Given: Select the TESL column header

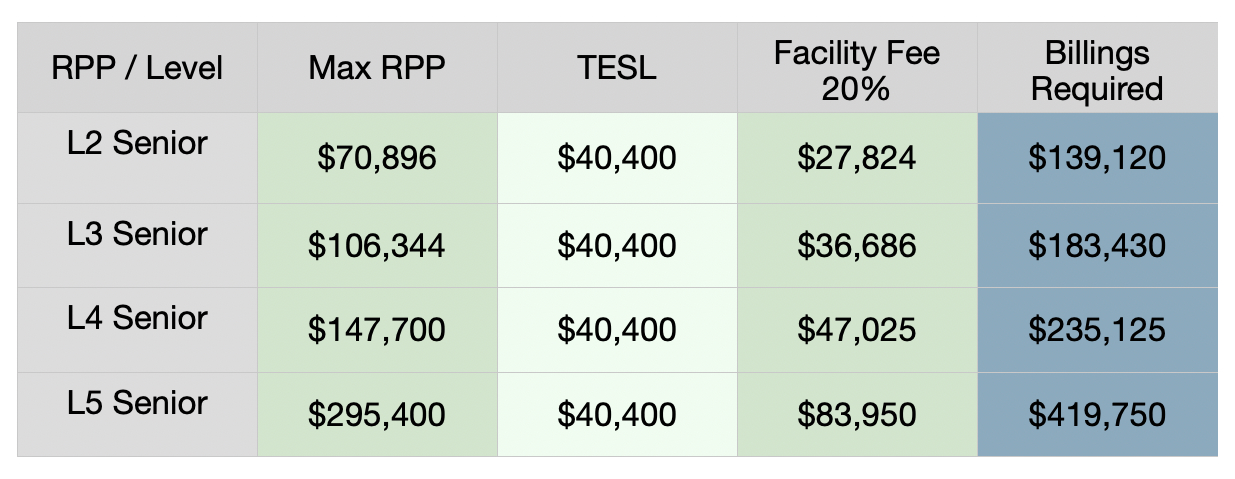Looking at the screenshot, I should pyautogui.click(x=617, y=68).
